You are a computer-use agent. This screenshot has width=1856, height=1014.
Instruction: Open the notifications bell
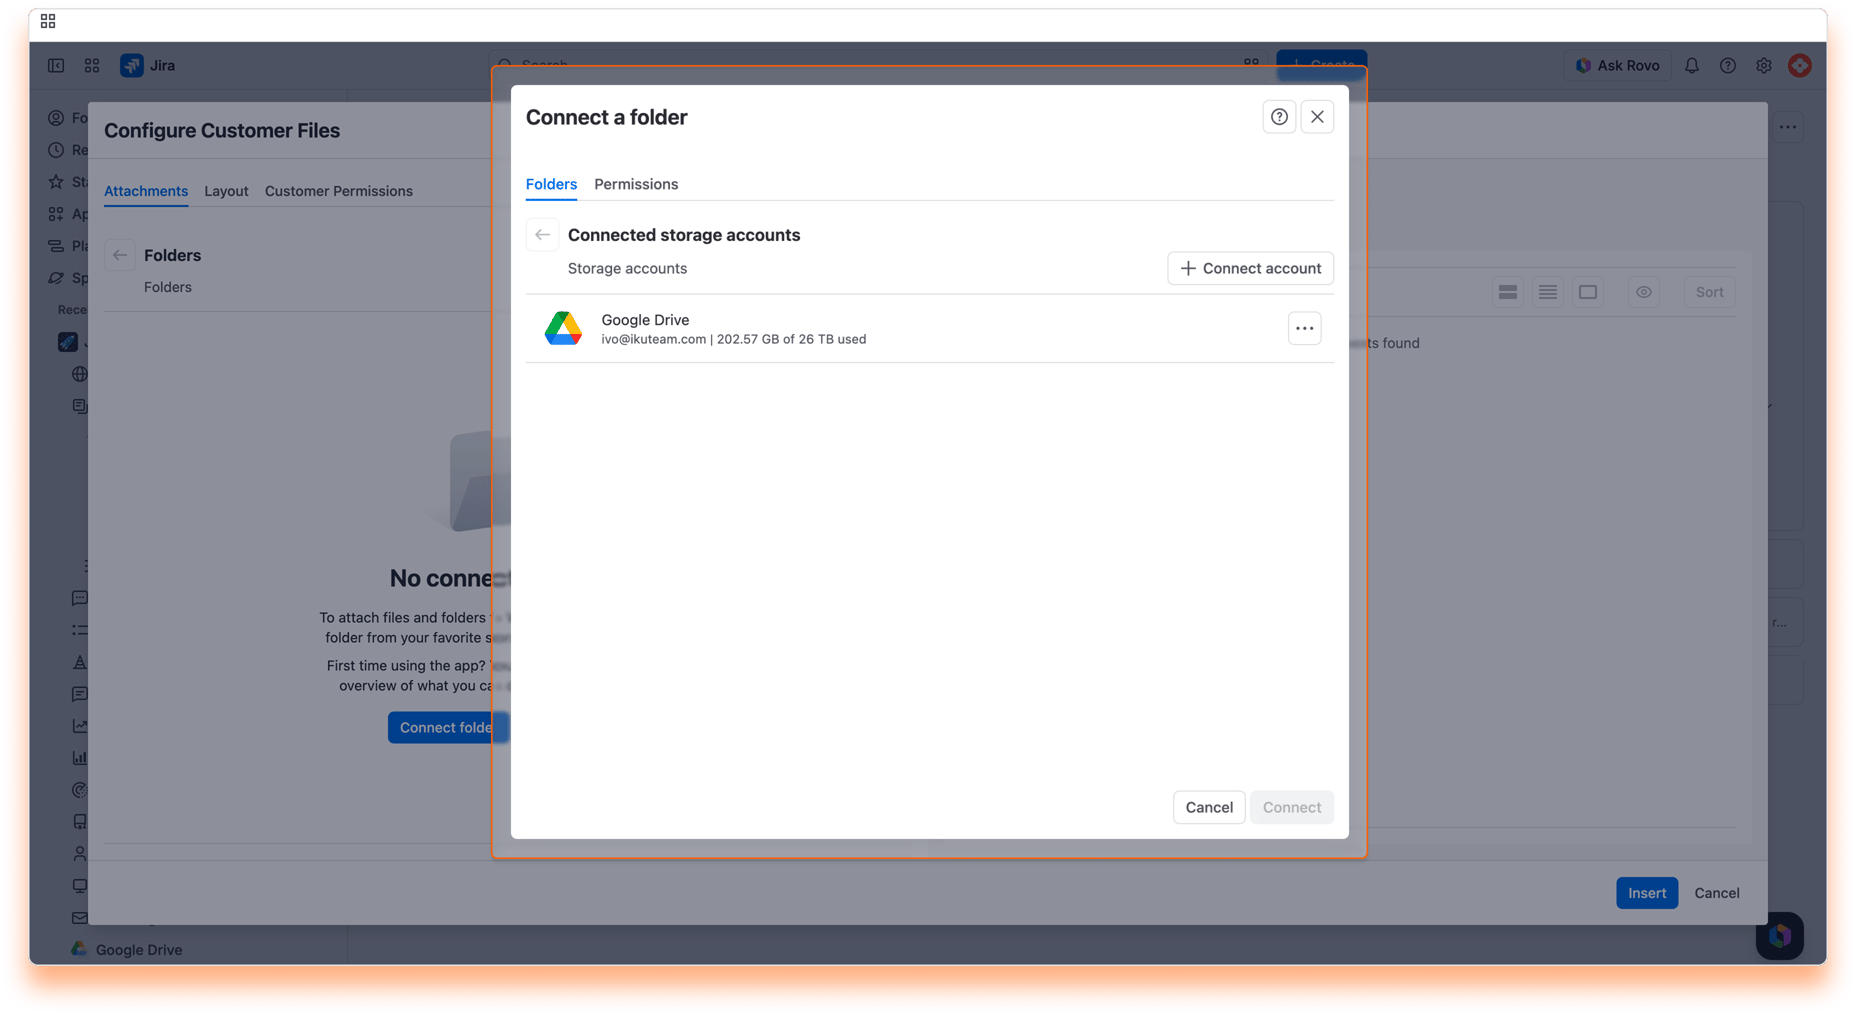pos(1691,65)
